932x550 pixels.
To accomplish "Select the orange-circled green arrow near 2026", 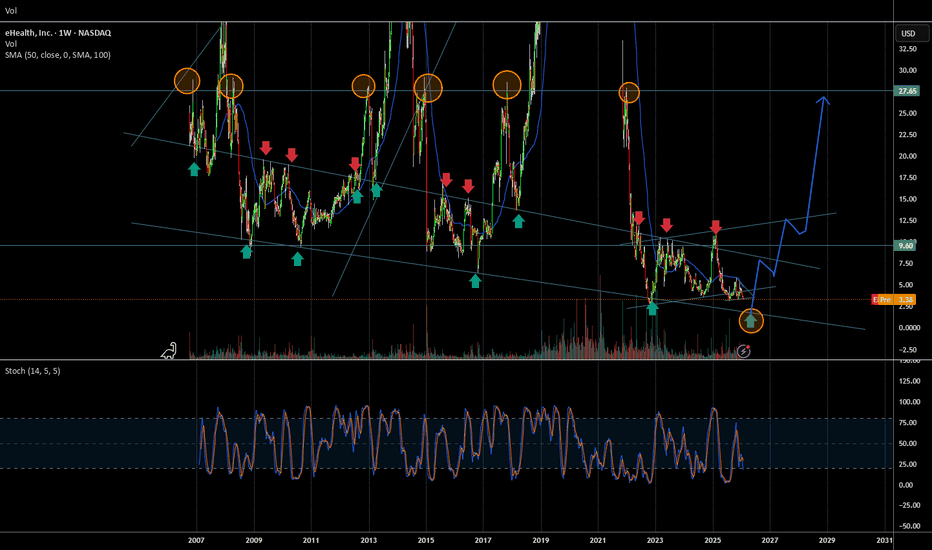I will [x=751, y=321].
